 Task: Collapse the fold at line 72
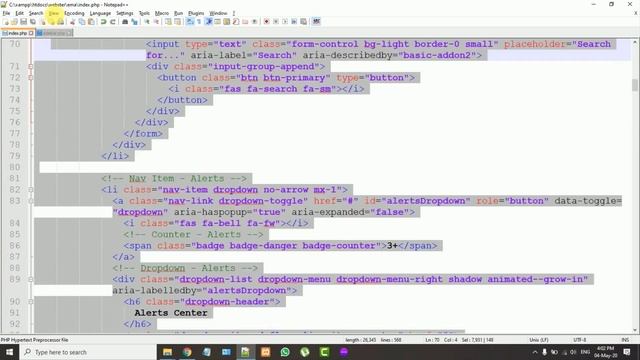(x=31, y=78)
